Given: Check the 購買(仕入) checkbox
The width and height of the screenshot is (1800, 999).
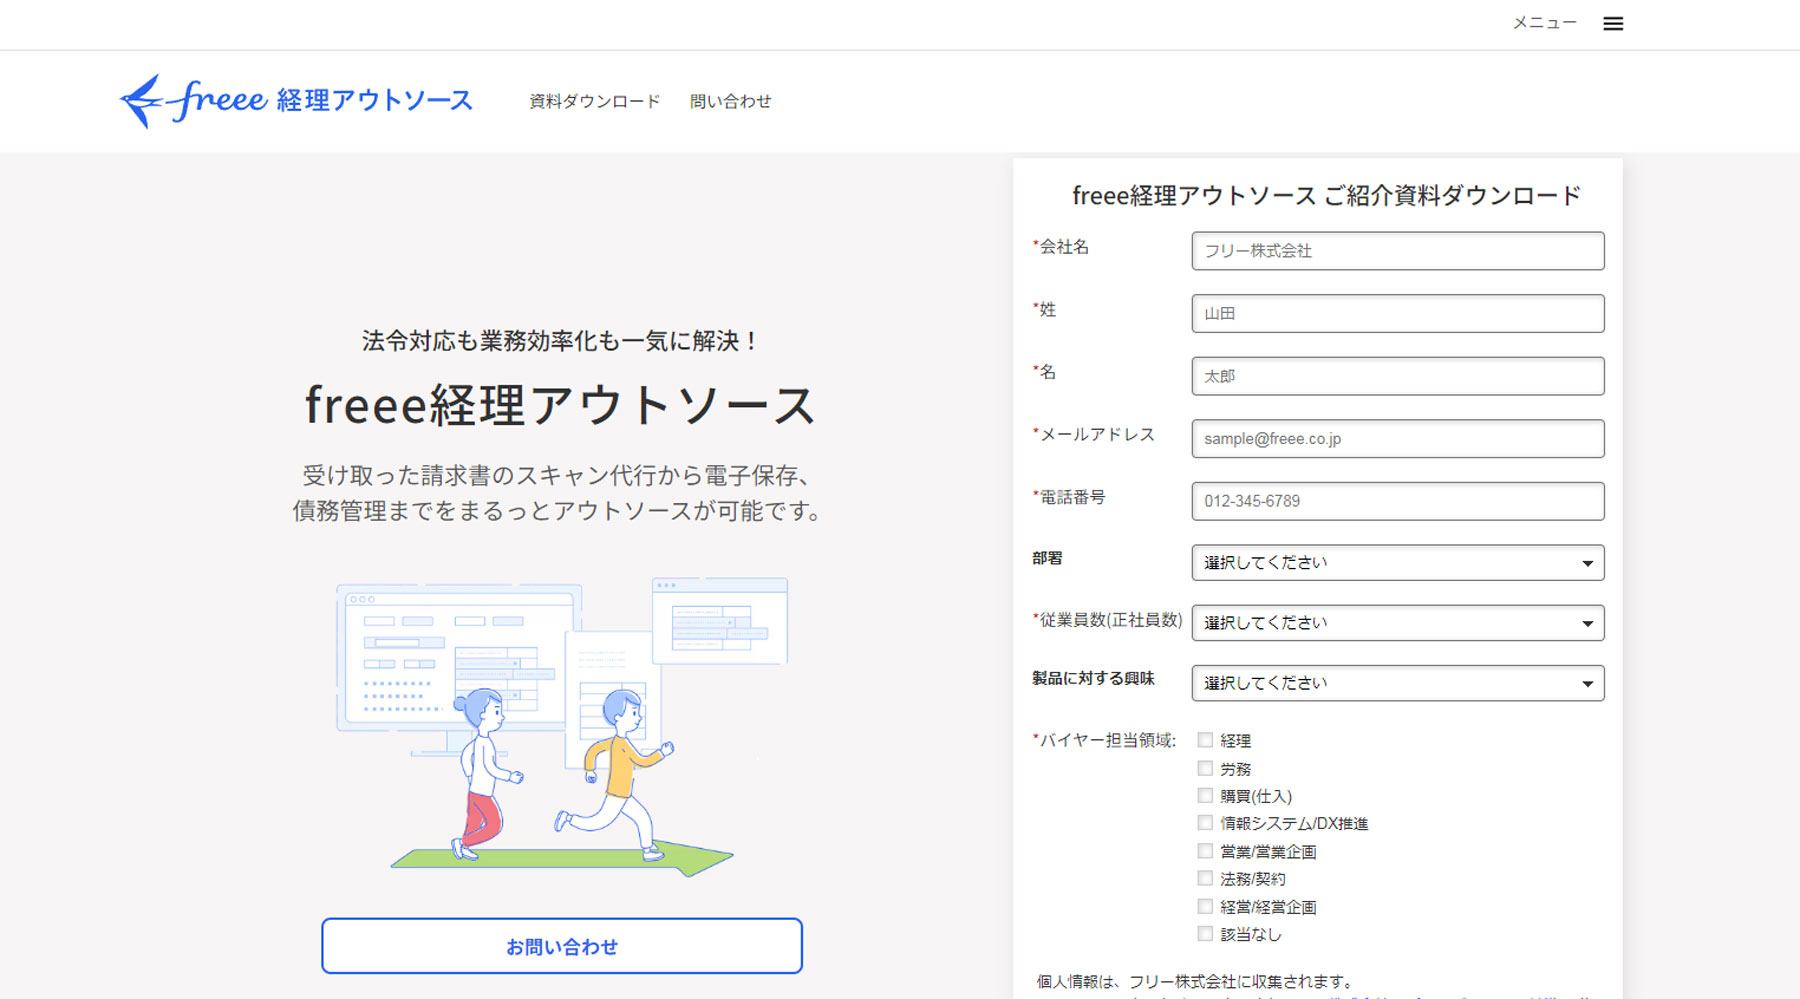Looking at the screenshot, I should (x=1205, y=795).
